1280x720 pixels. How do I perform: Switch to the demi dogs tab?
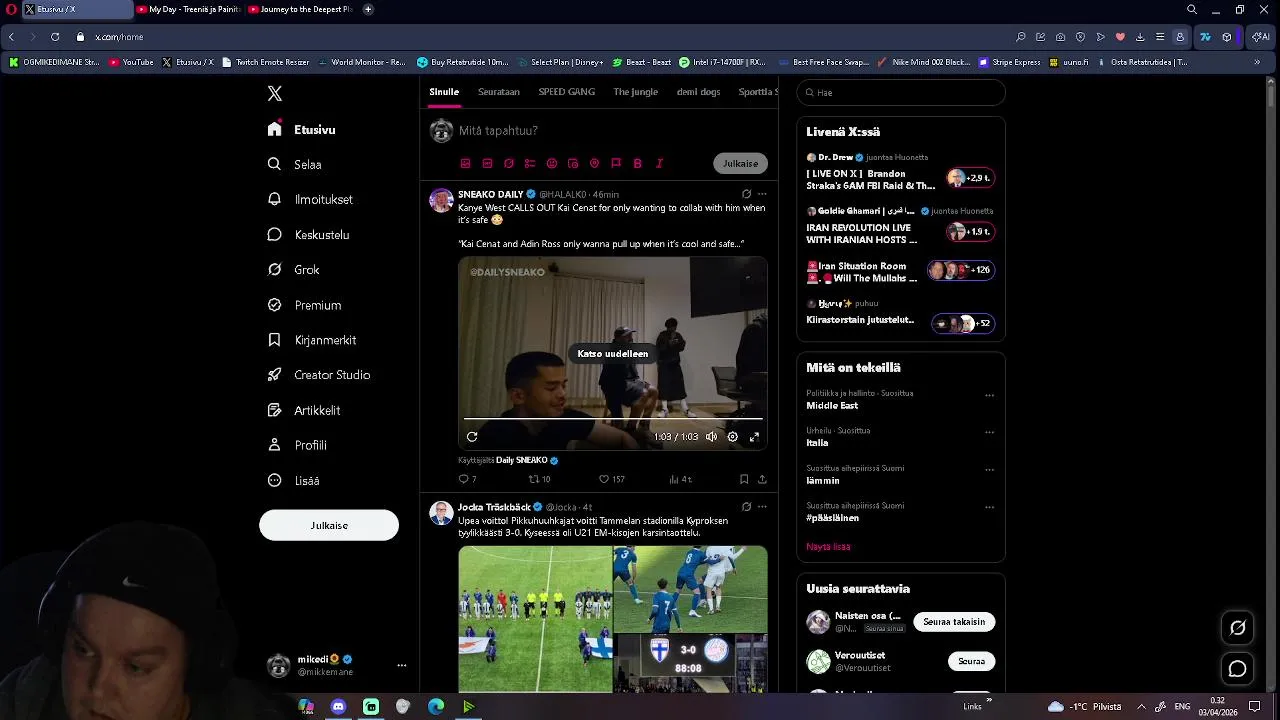(x=698, y=92)
